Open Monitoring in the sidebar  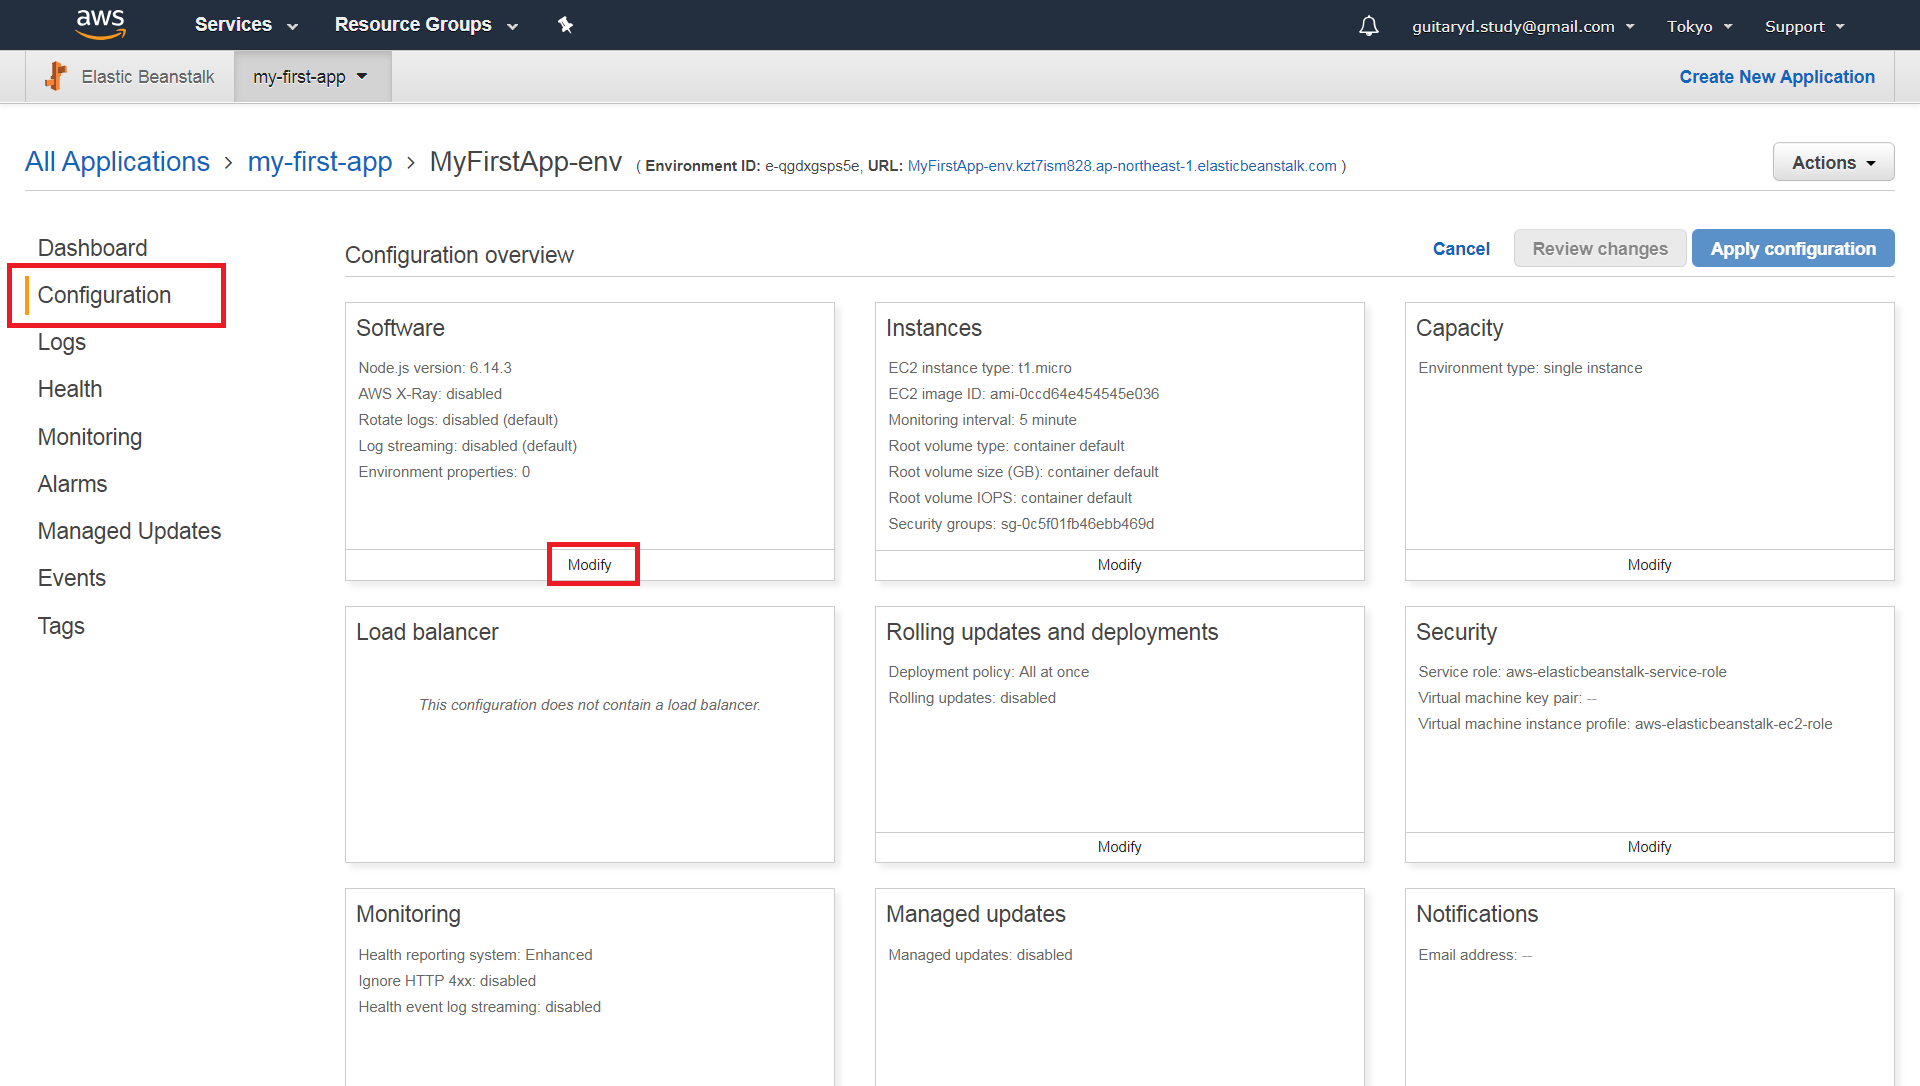click(x=90, y=437)
